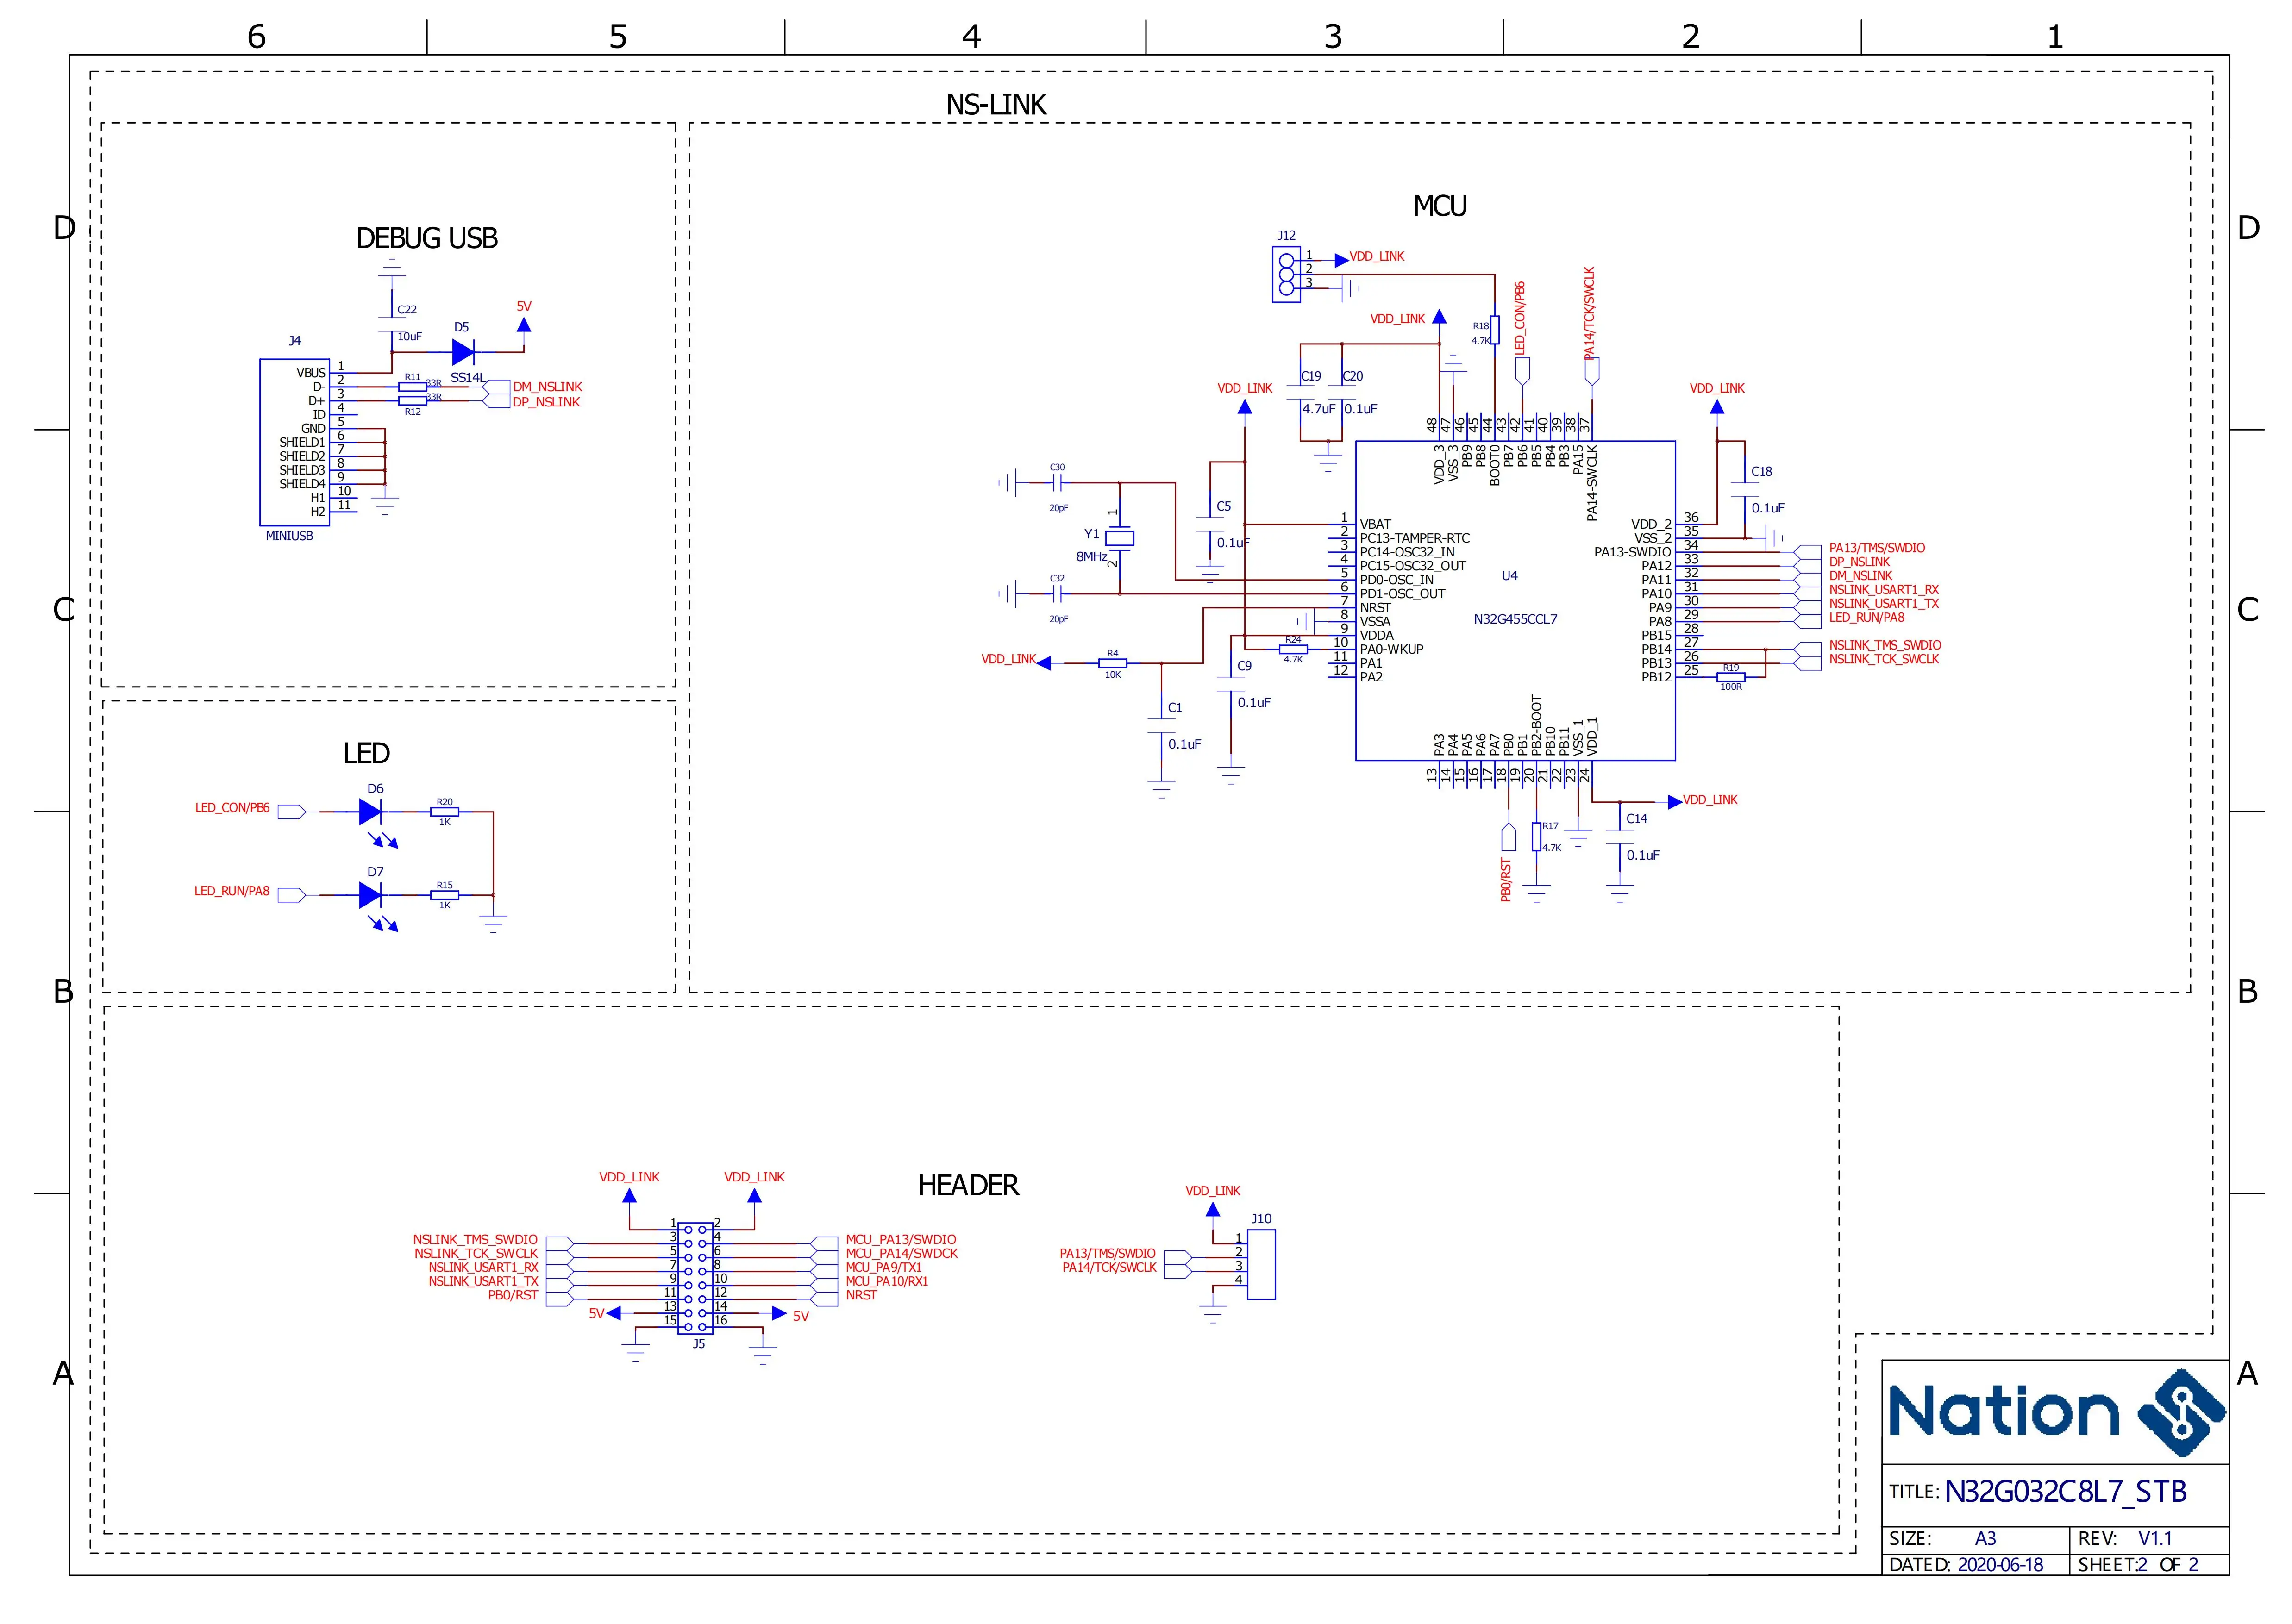Select the MINIUSB connector J4 symbol
The height and width of the screenshot is (1624, 2292).
(x=295, y=442)
